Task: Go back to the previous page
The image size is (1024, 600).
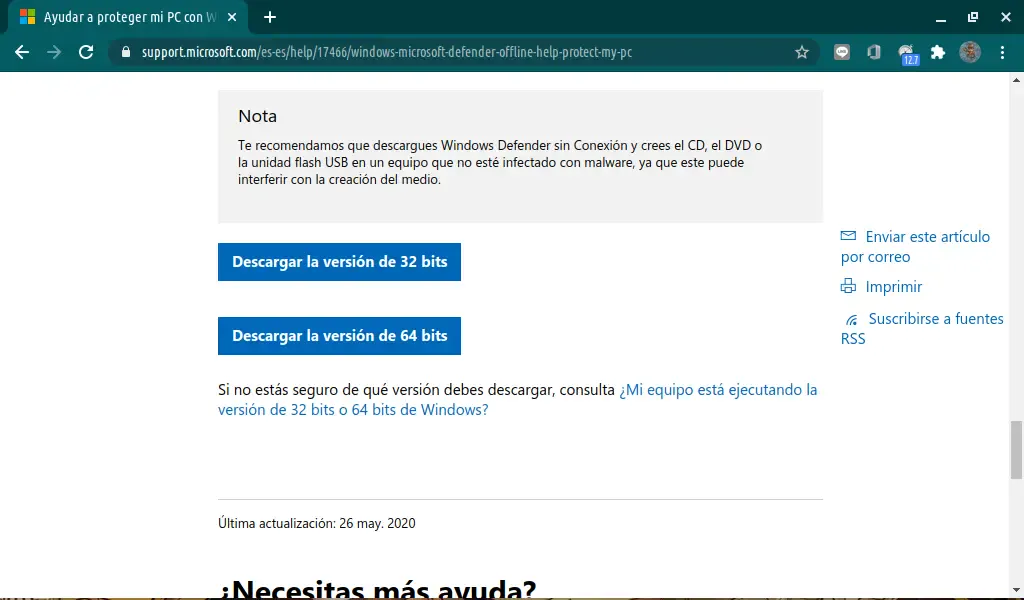Action: coord(22,52)
